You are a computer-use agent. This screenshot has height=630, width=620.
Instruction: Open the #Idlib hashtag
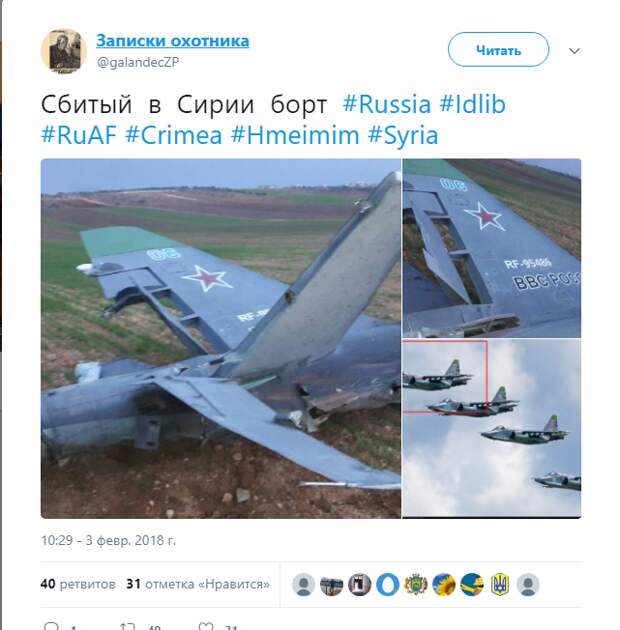coord(473,104)
